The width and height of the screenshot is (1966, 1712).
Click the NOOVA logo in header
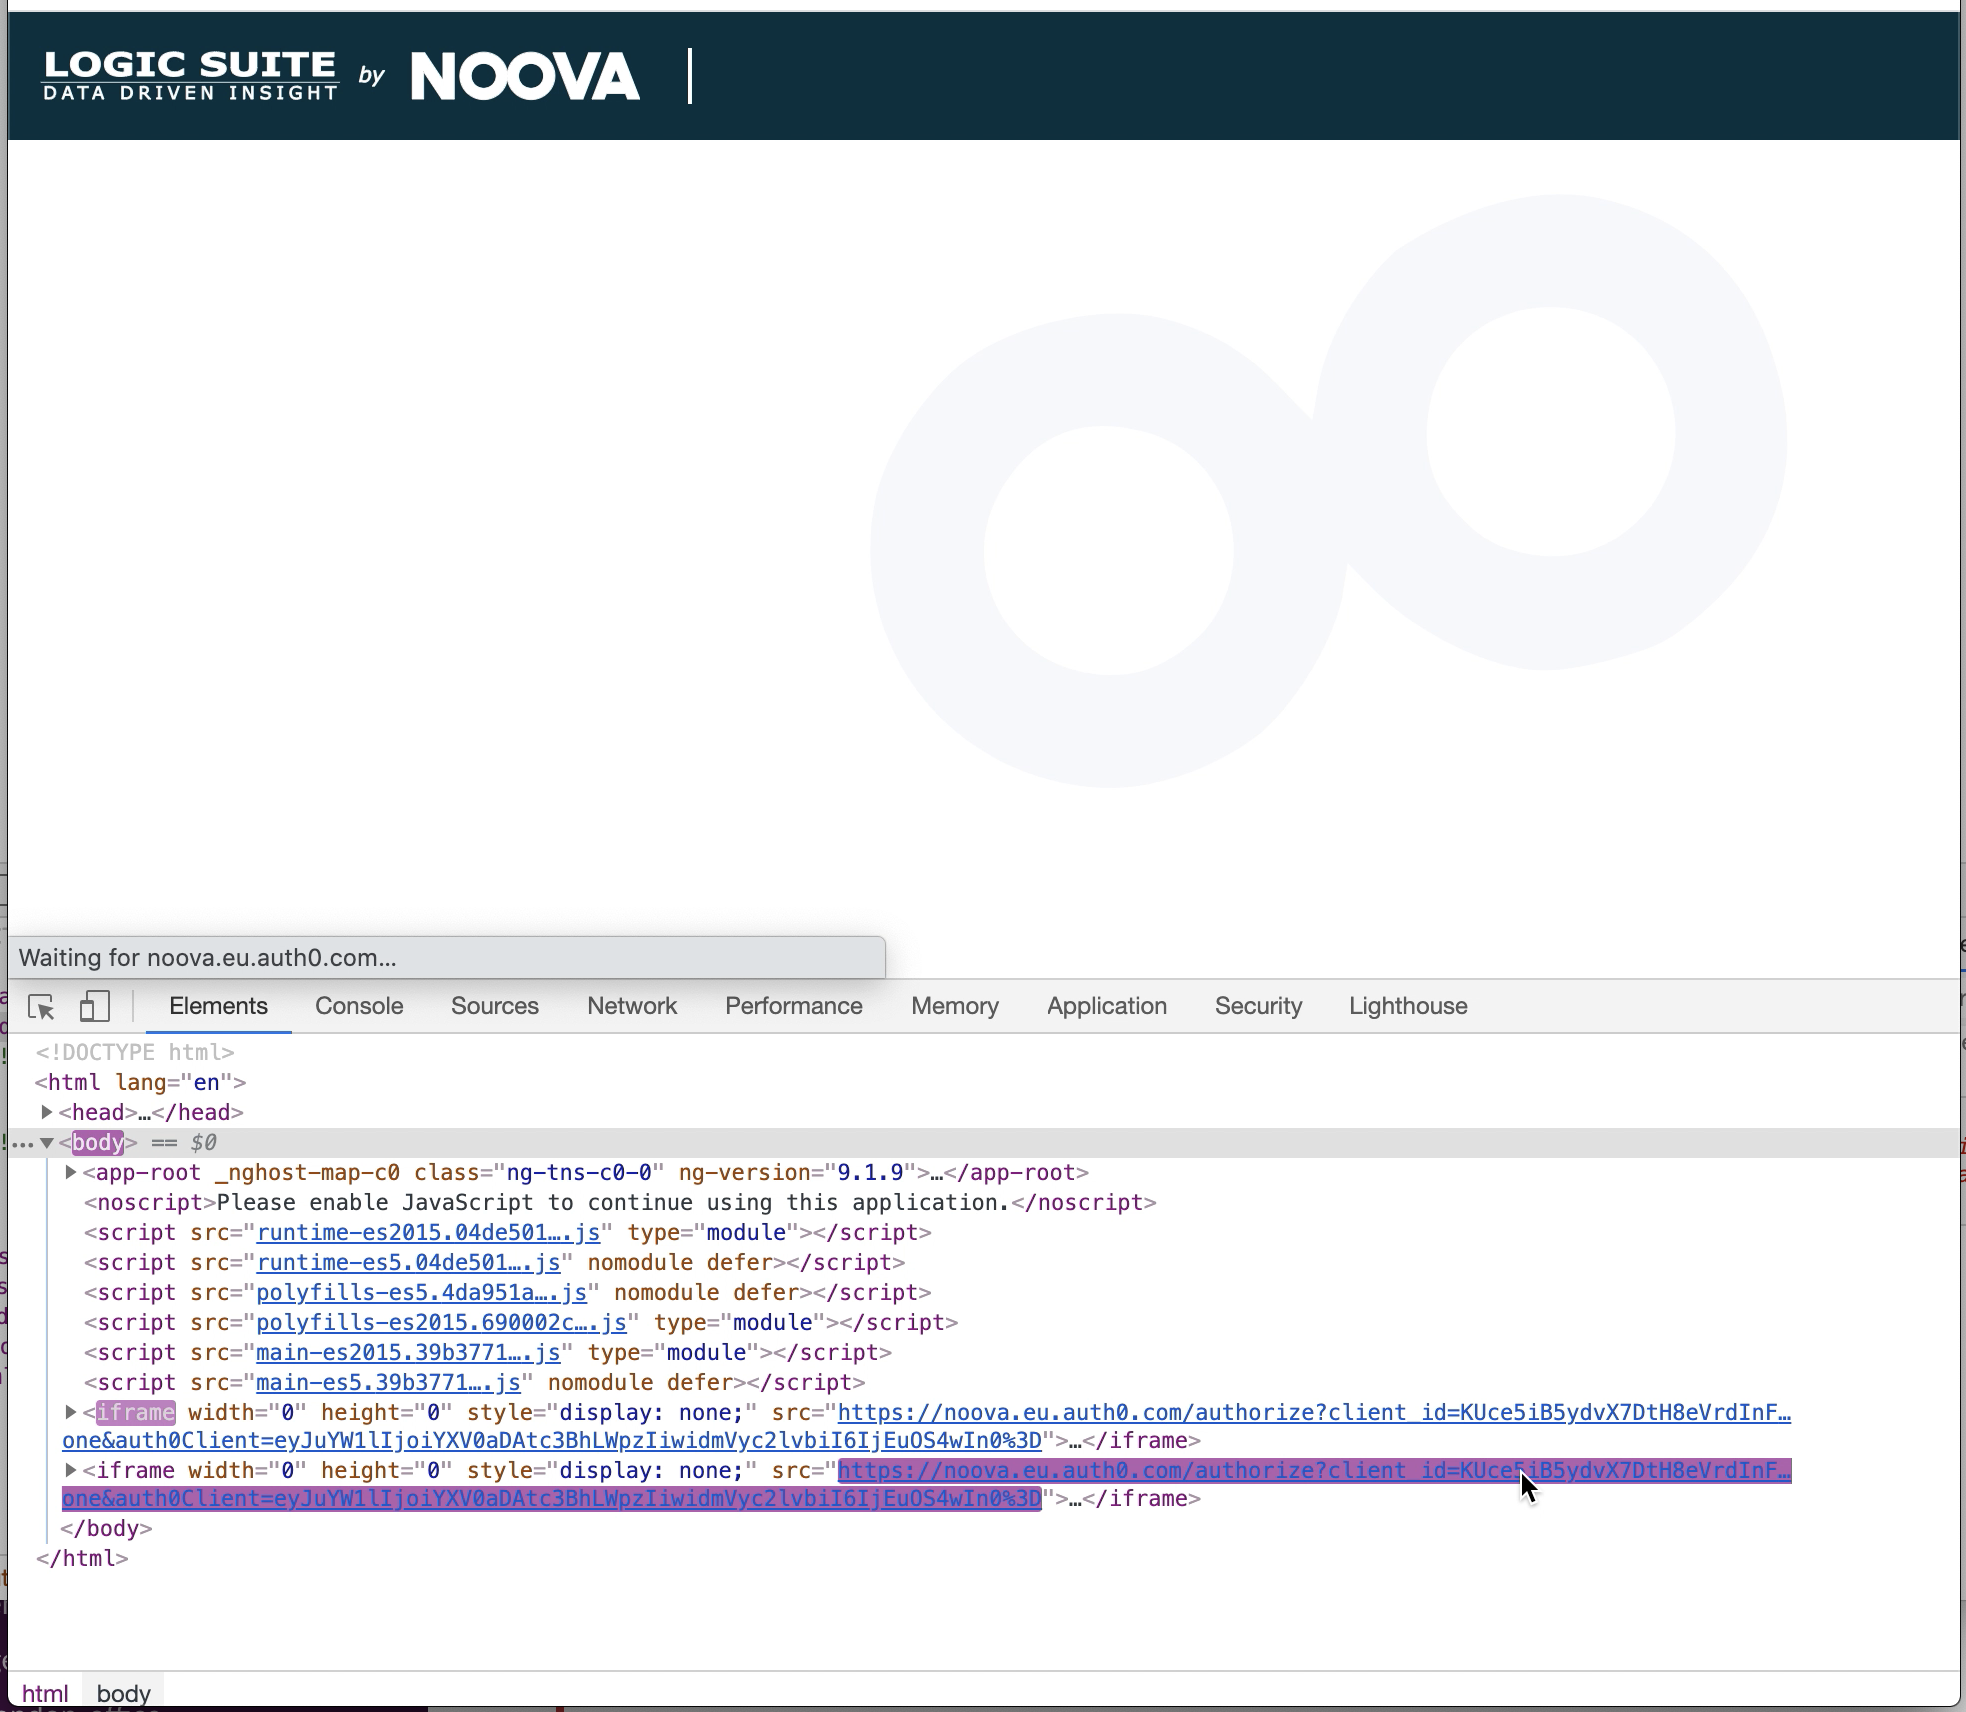[x=525, y=77]
